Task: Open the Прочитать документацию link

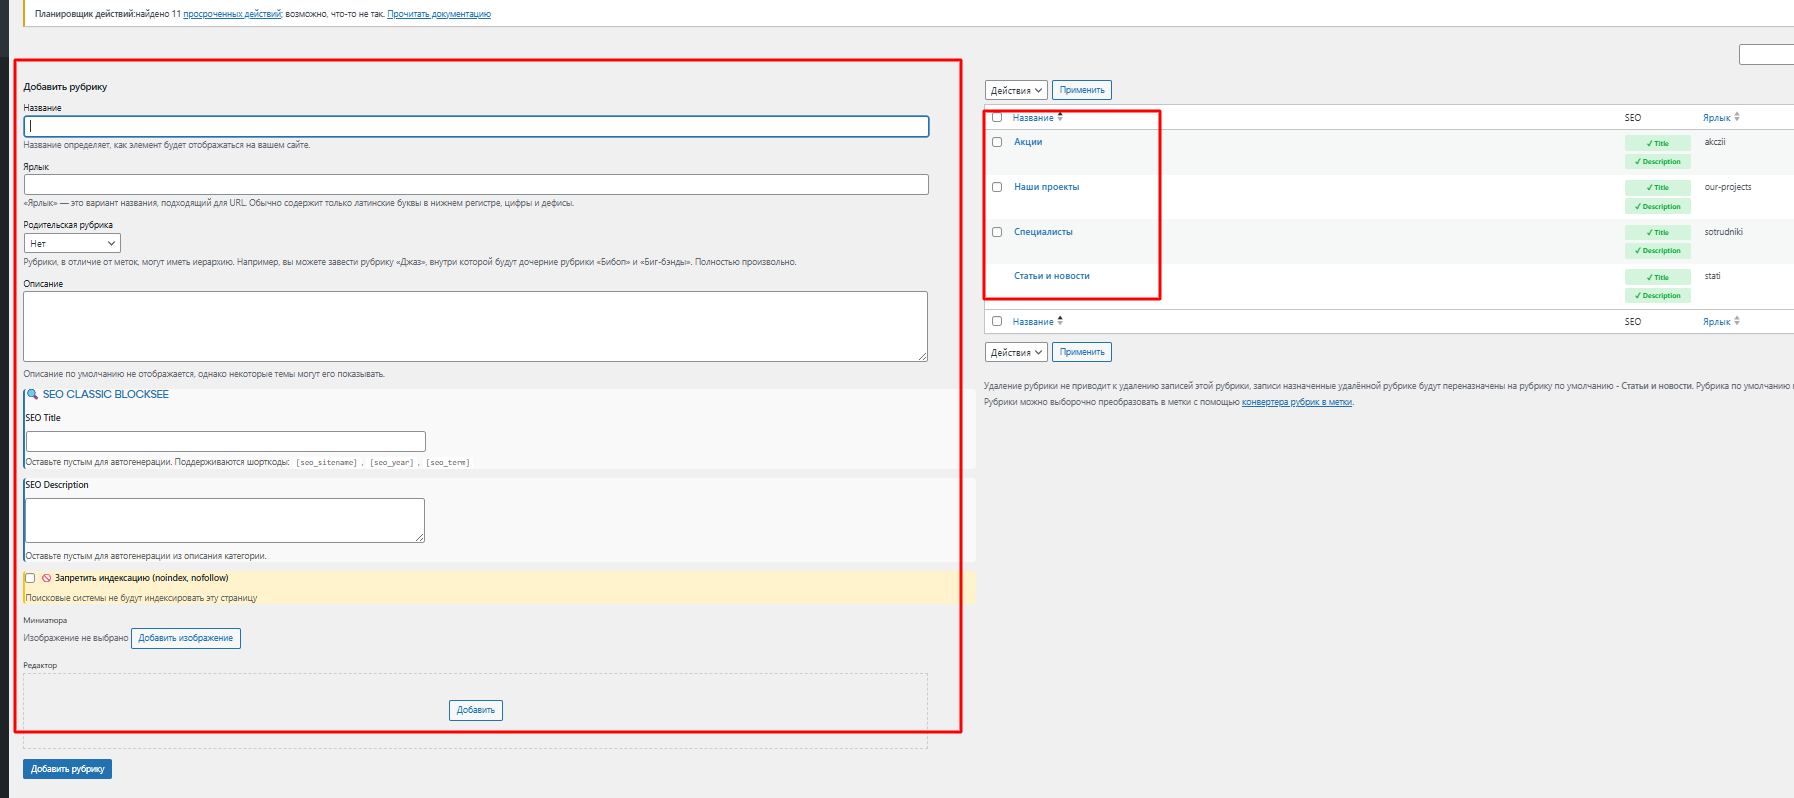Action: pyautogui.click(x=438, y=14)
